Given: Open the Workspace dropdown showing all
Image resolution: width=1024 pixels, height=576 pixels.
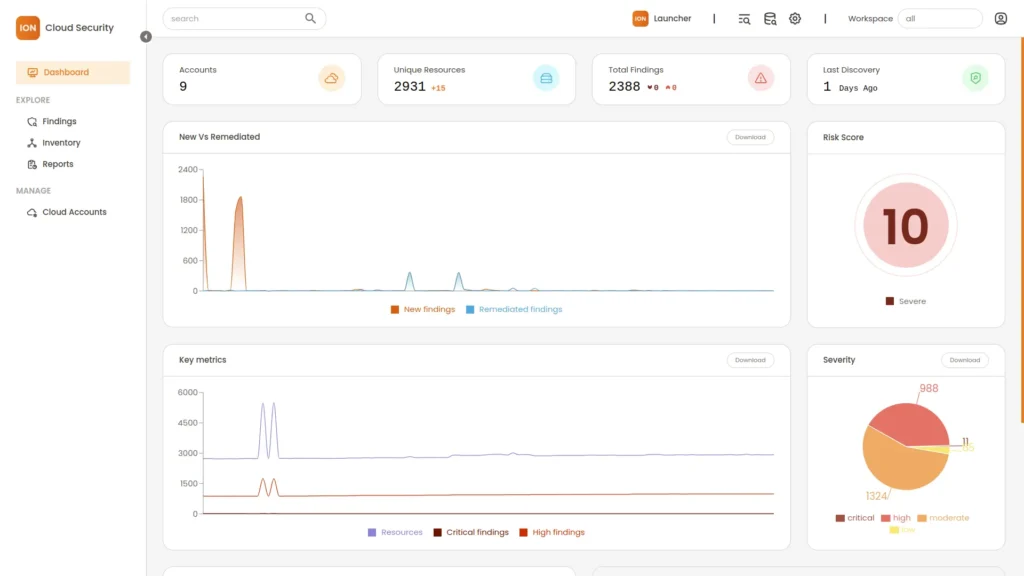Looking at the screenshot, I should pos(940,18).
